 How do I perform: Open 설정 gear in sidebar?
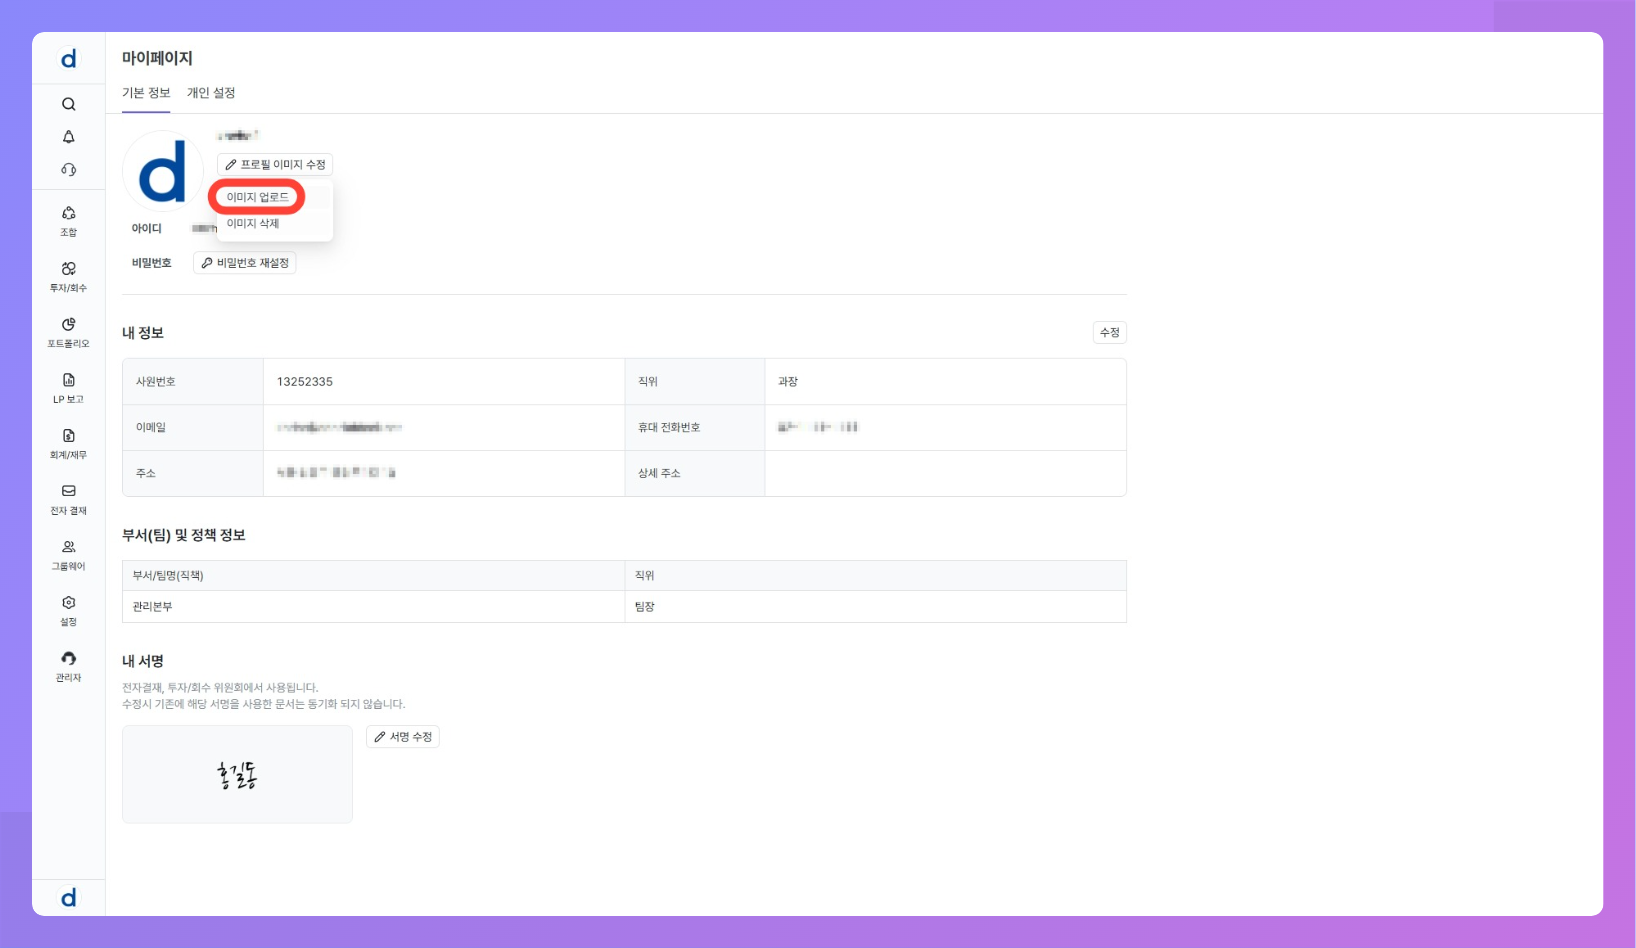click(68, 610)
